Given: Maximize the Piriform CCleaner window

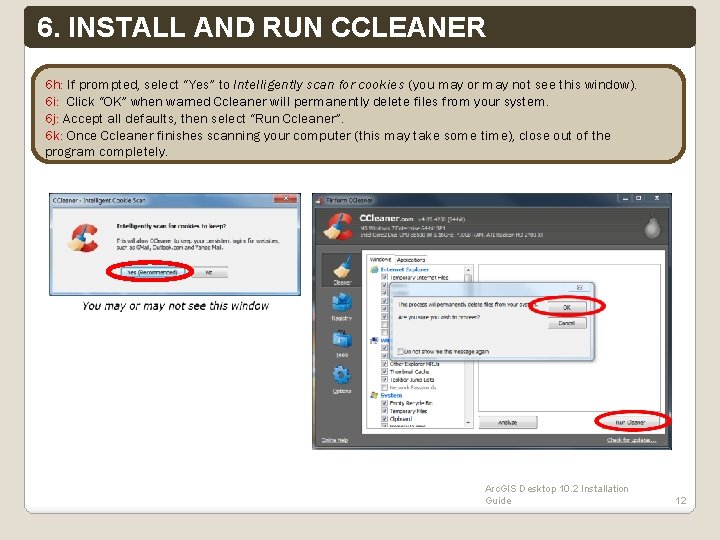Looking at the screenshot, I should click(x=638, y=198).
